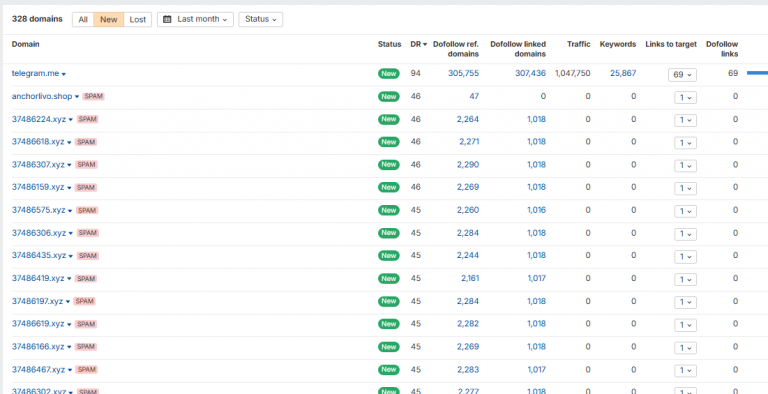Screen dimensions: 768x394
Task: Open the Status filter dropdown
Action: (x=261, y=20)
